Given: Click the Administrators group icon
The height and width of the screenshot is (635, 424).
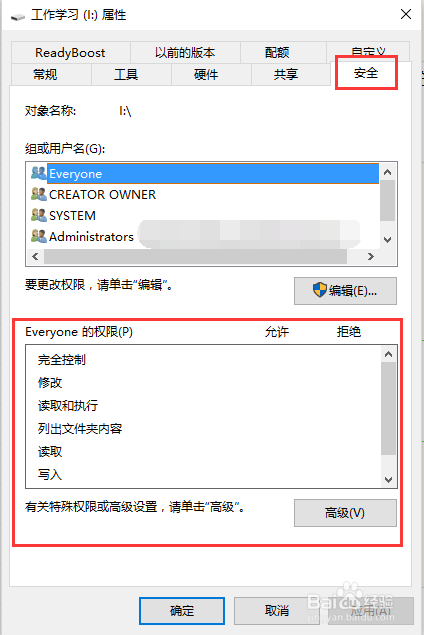Looking at the screenshot, I should [x=39, y=236].
